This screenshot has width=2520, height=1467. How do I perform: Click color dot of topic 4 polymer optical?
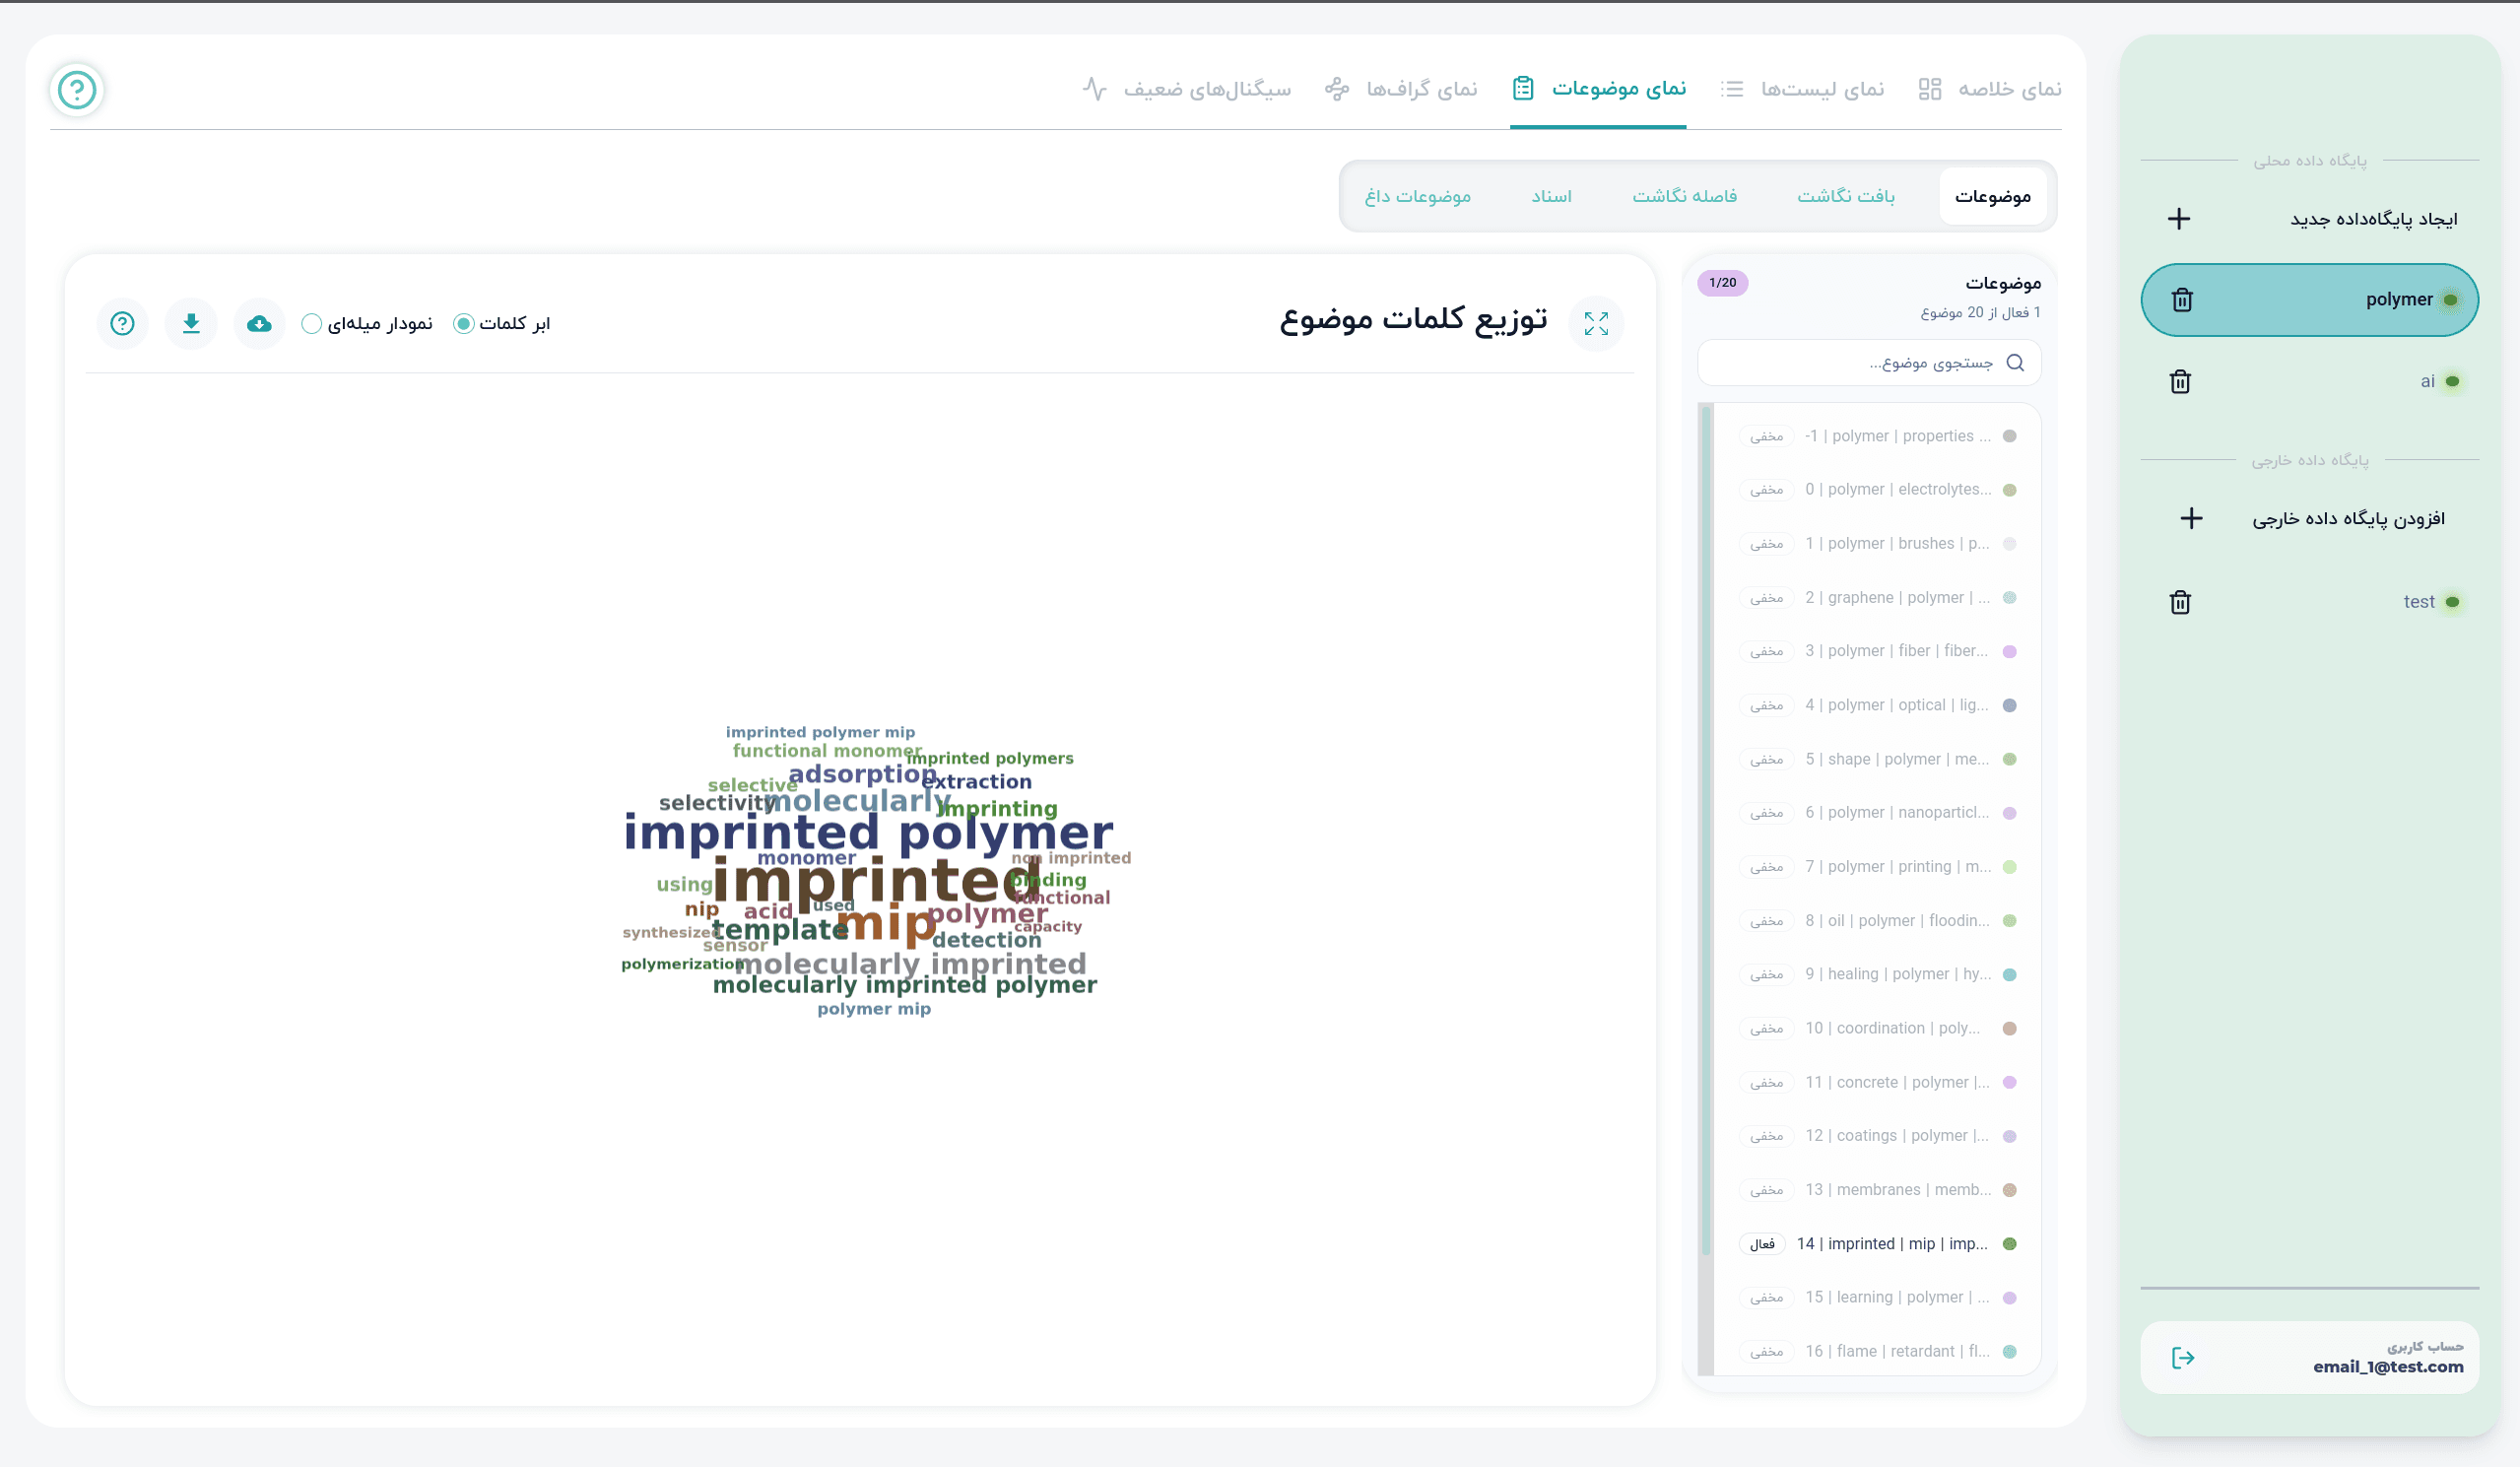click(2009, 705)
